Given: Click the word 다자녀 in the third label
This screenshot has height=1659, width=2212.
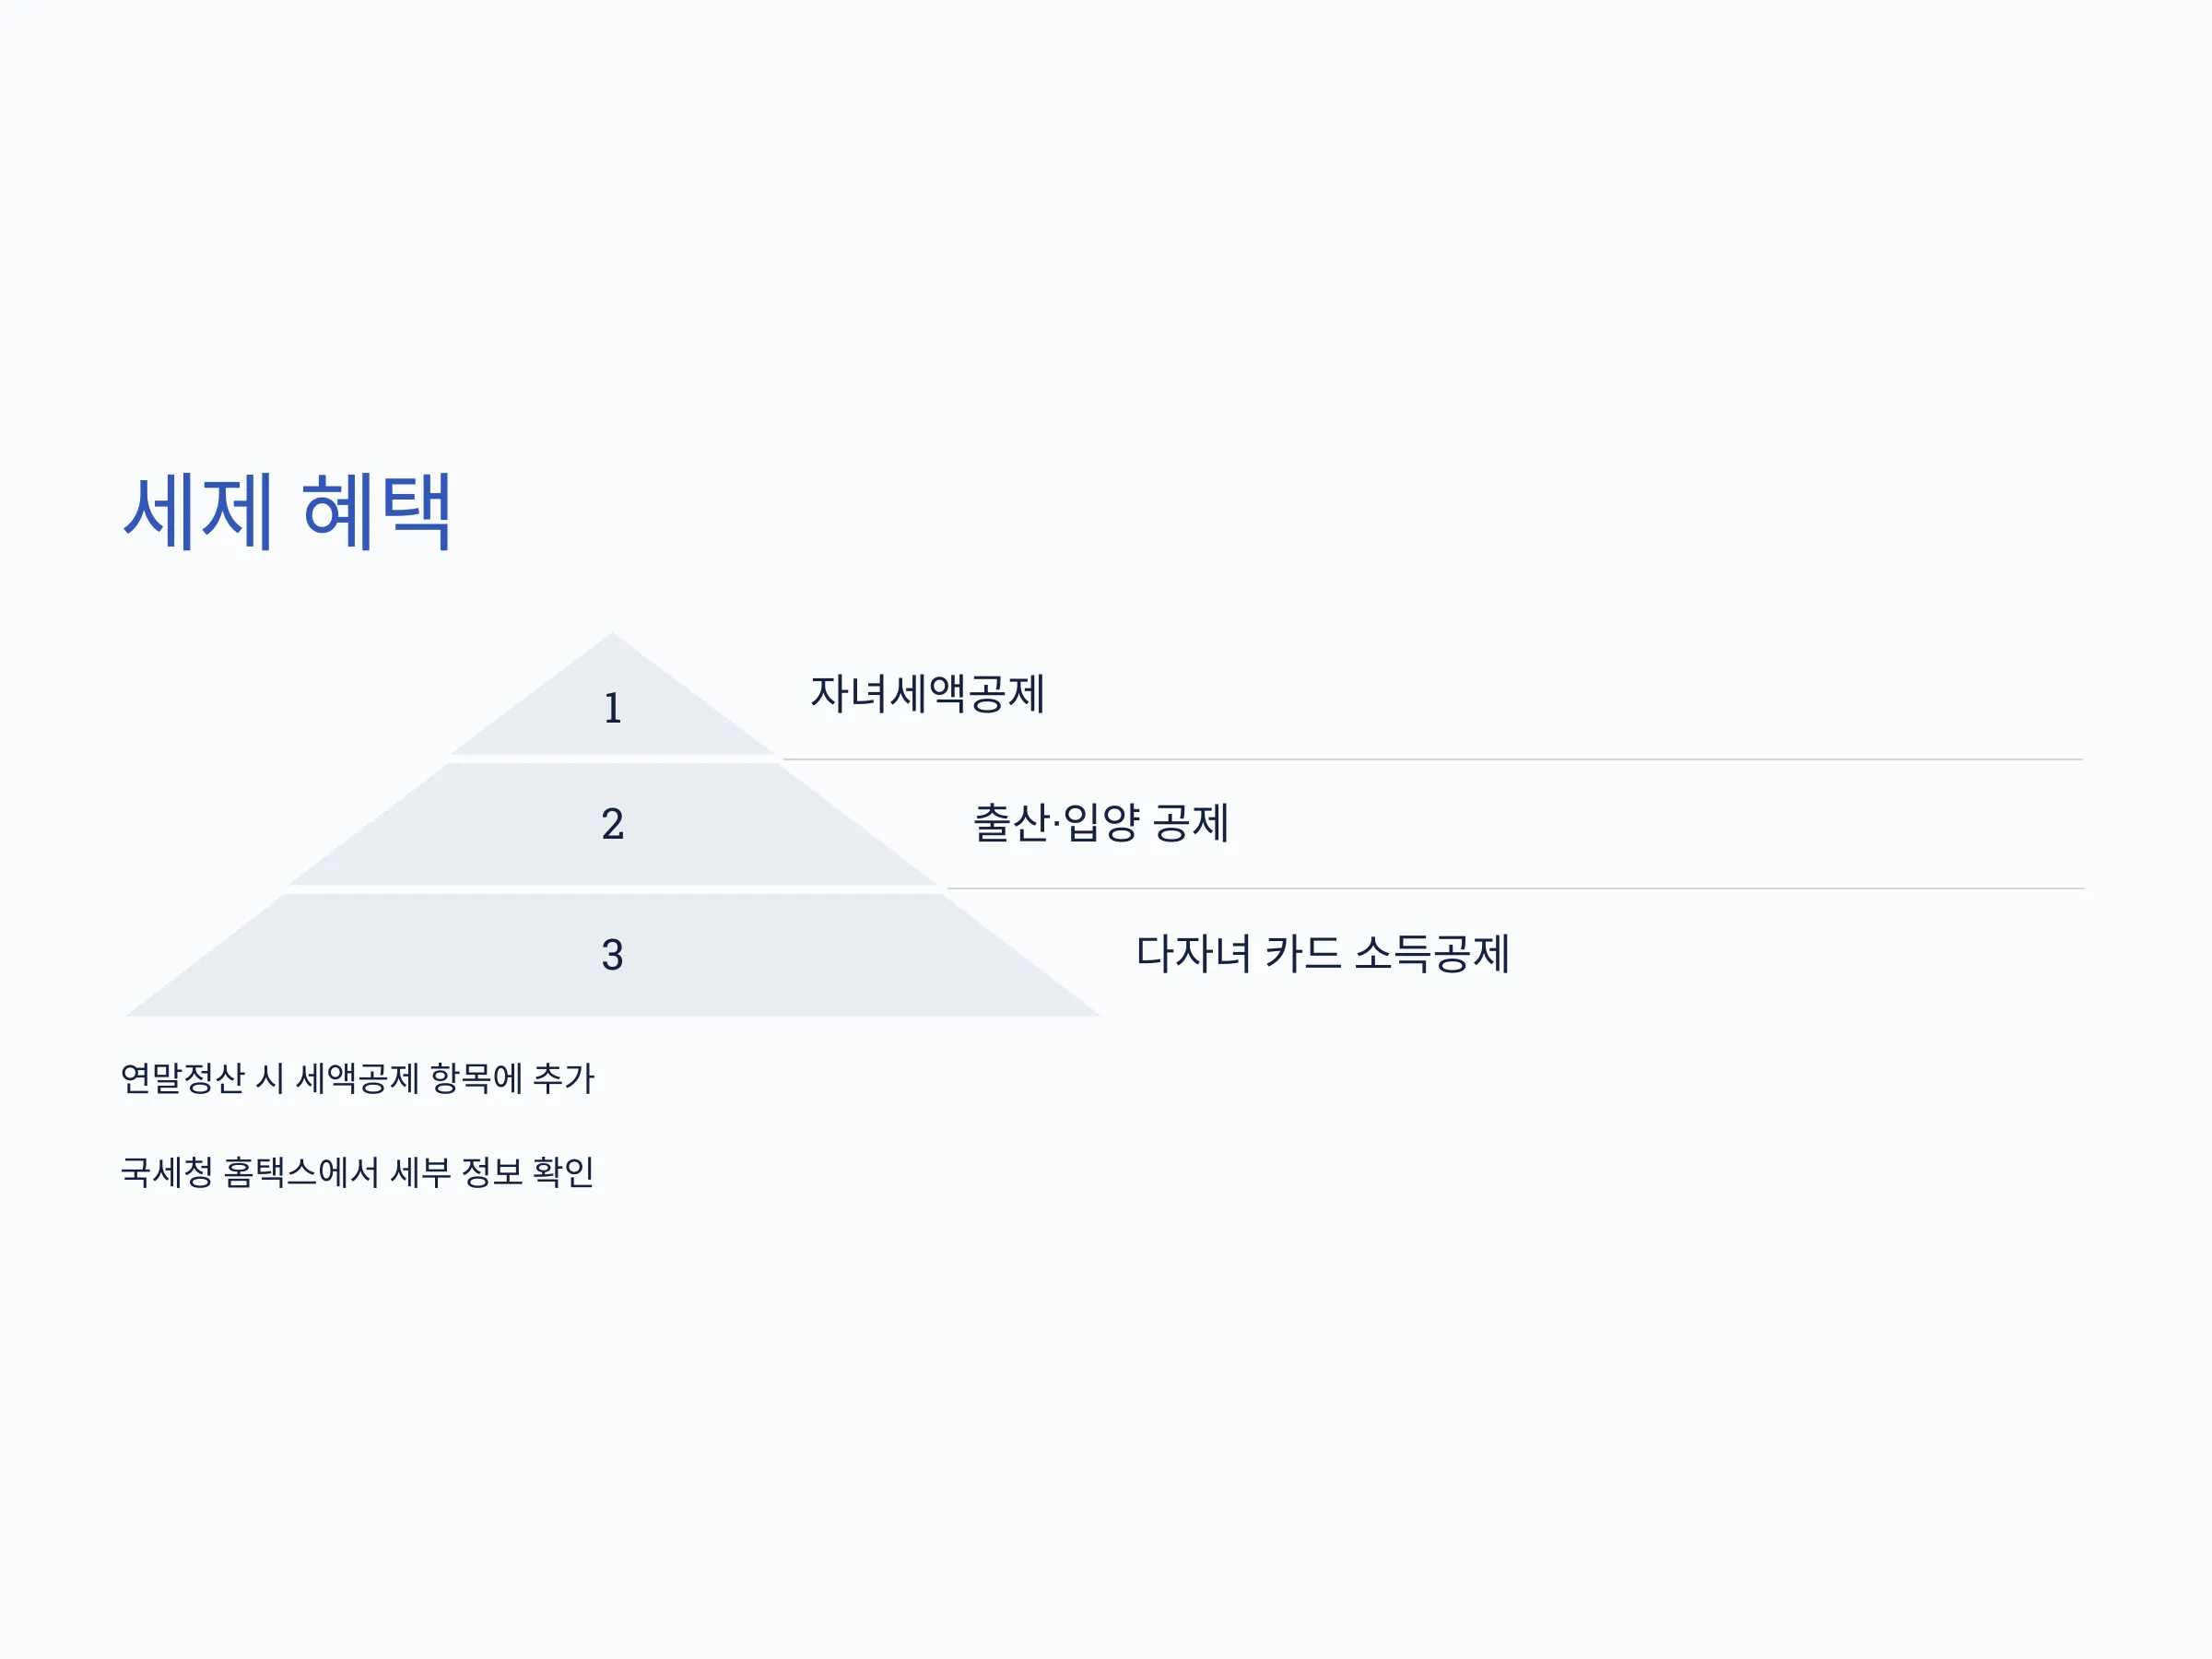Looking at the screenshot, I should (1193, 953).
